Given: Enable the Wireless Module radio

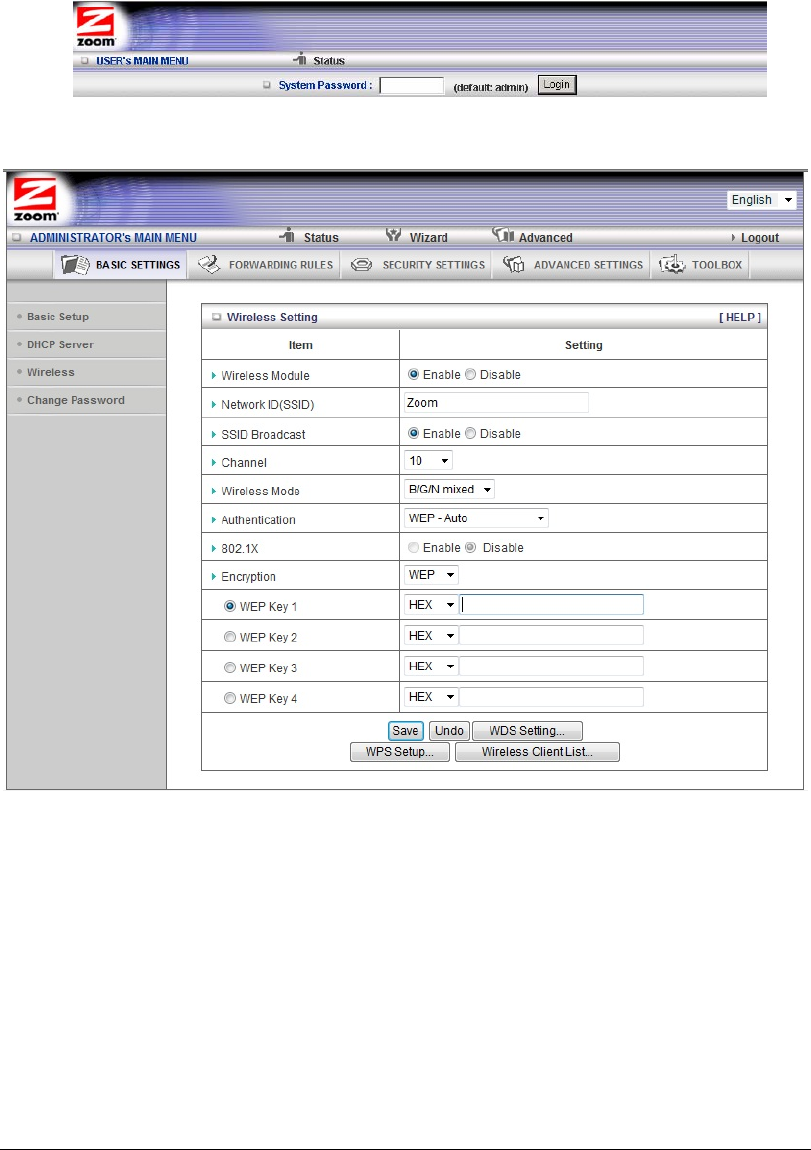Looking at the screenshot, I should [414, 375].
